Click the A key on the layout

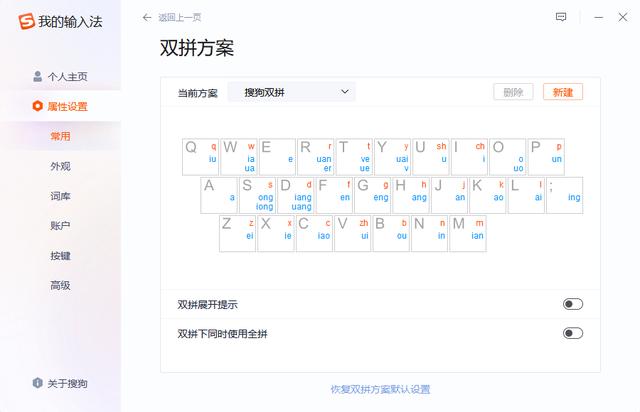(x=219, y=195)
